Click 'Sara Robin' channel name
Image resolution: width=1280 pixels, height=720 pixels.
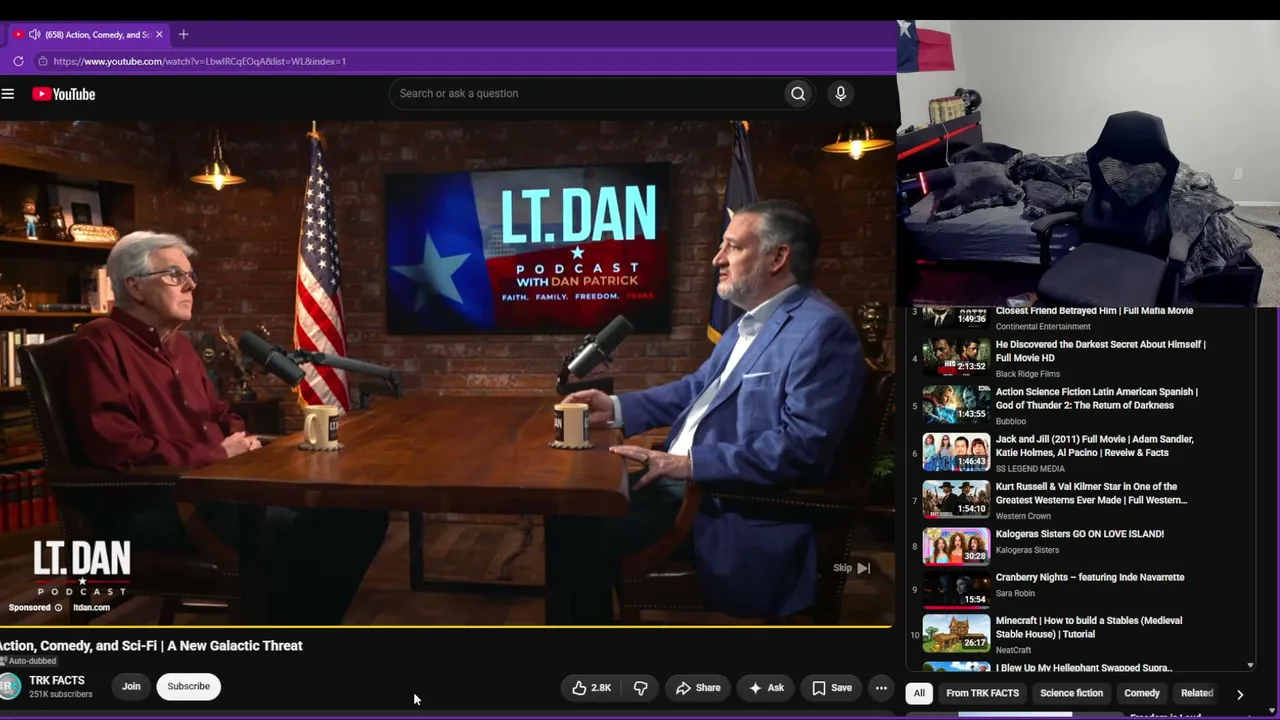click(x=1015, y=593)
